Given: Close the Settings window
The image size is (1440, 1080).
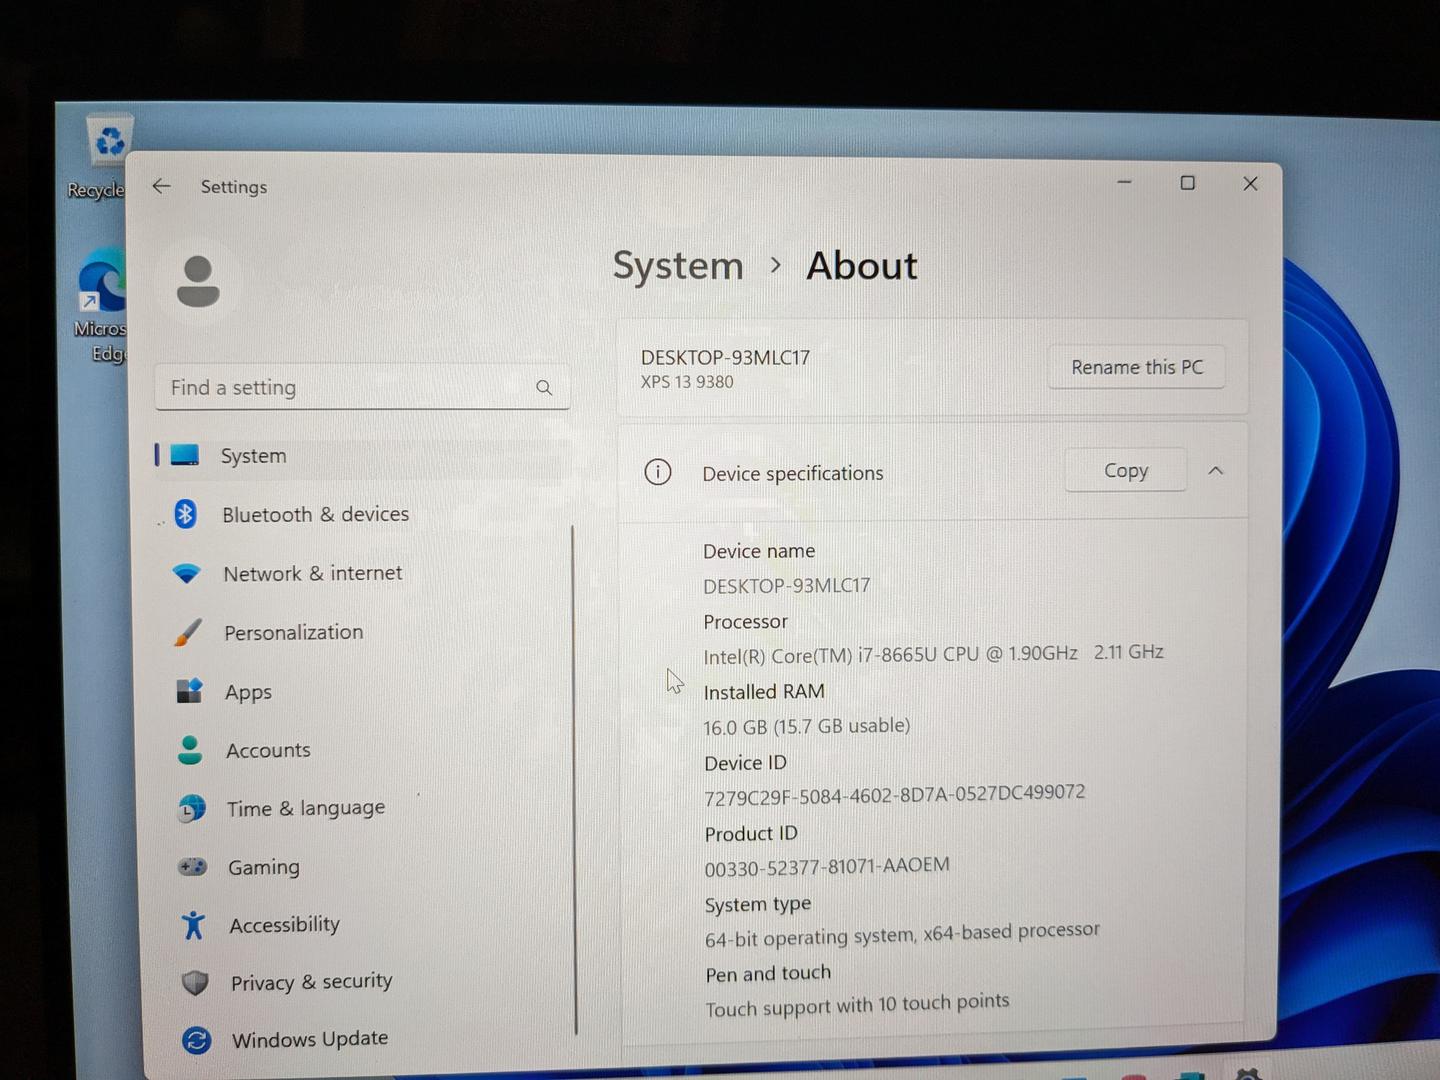Looking at the screenshot, I should (1250, 184).
